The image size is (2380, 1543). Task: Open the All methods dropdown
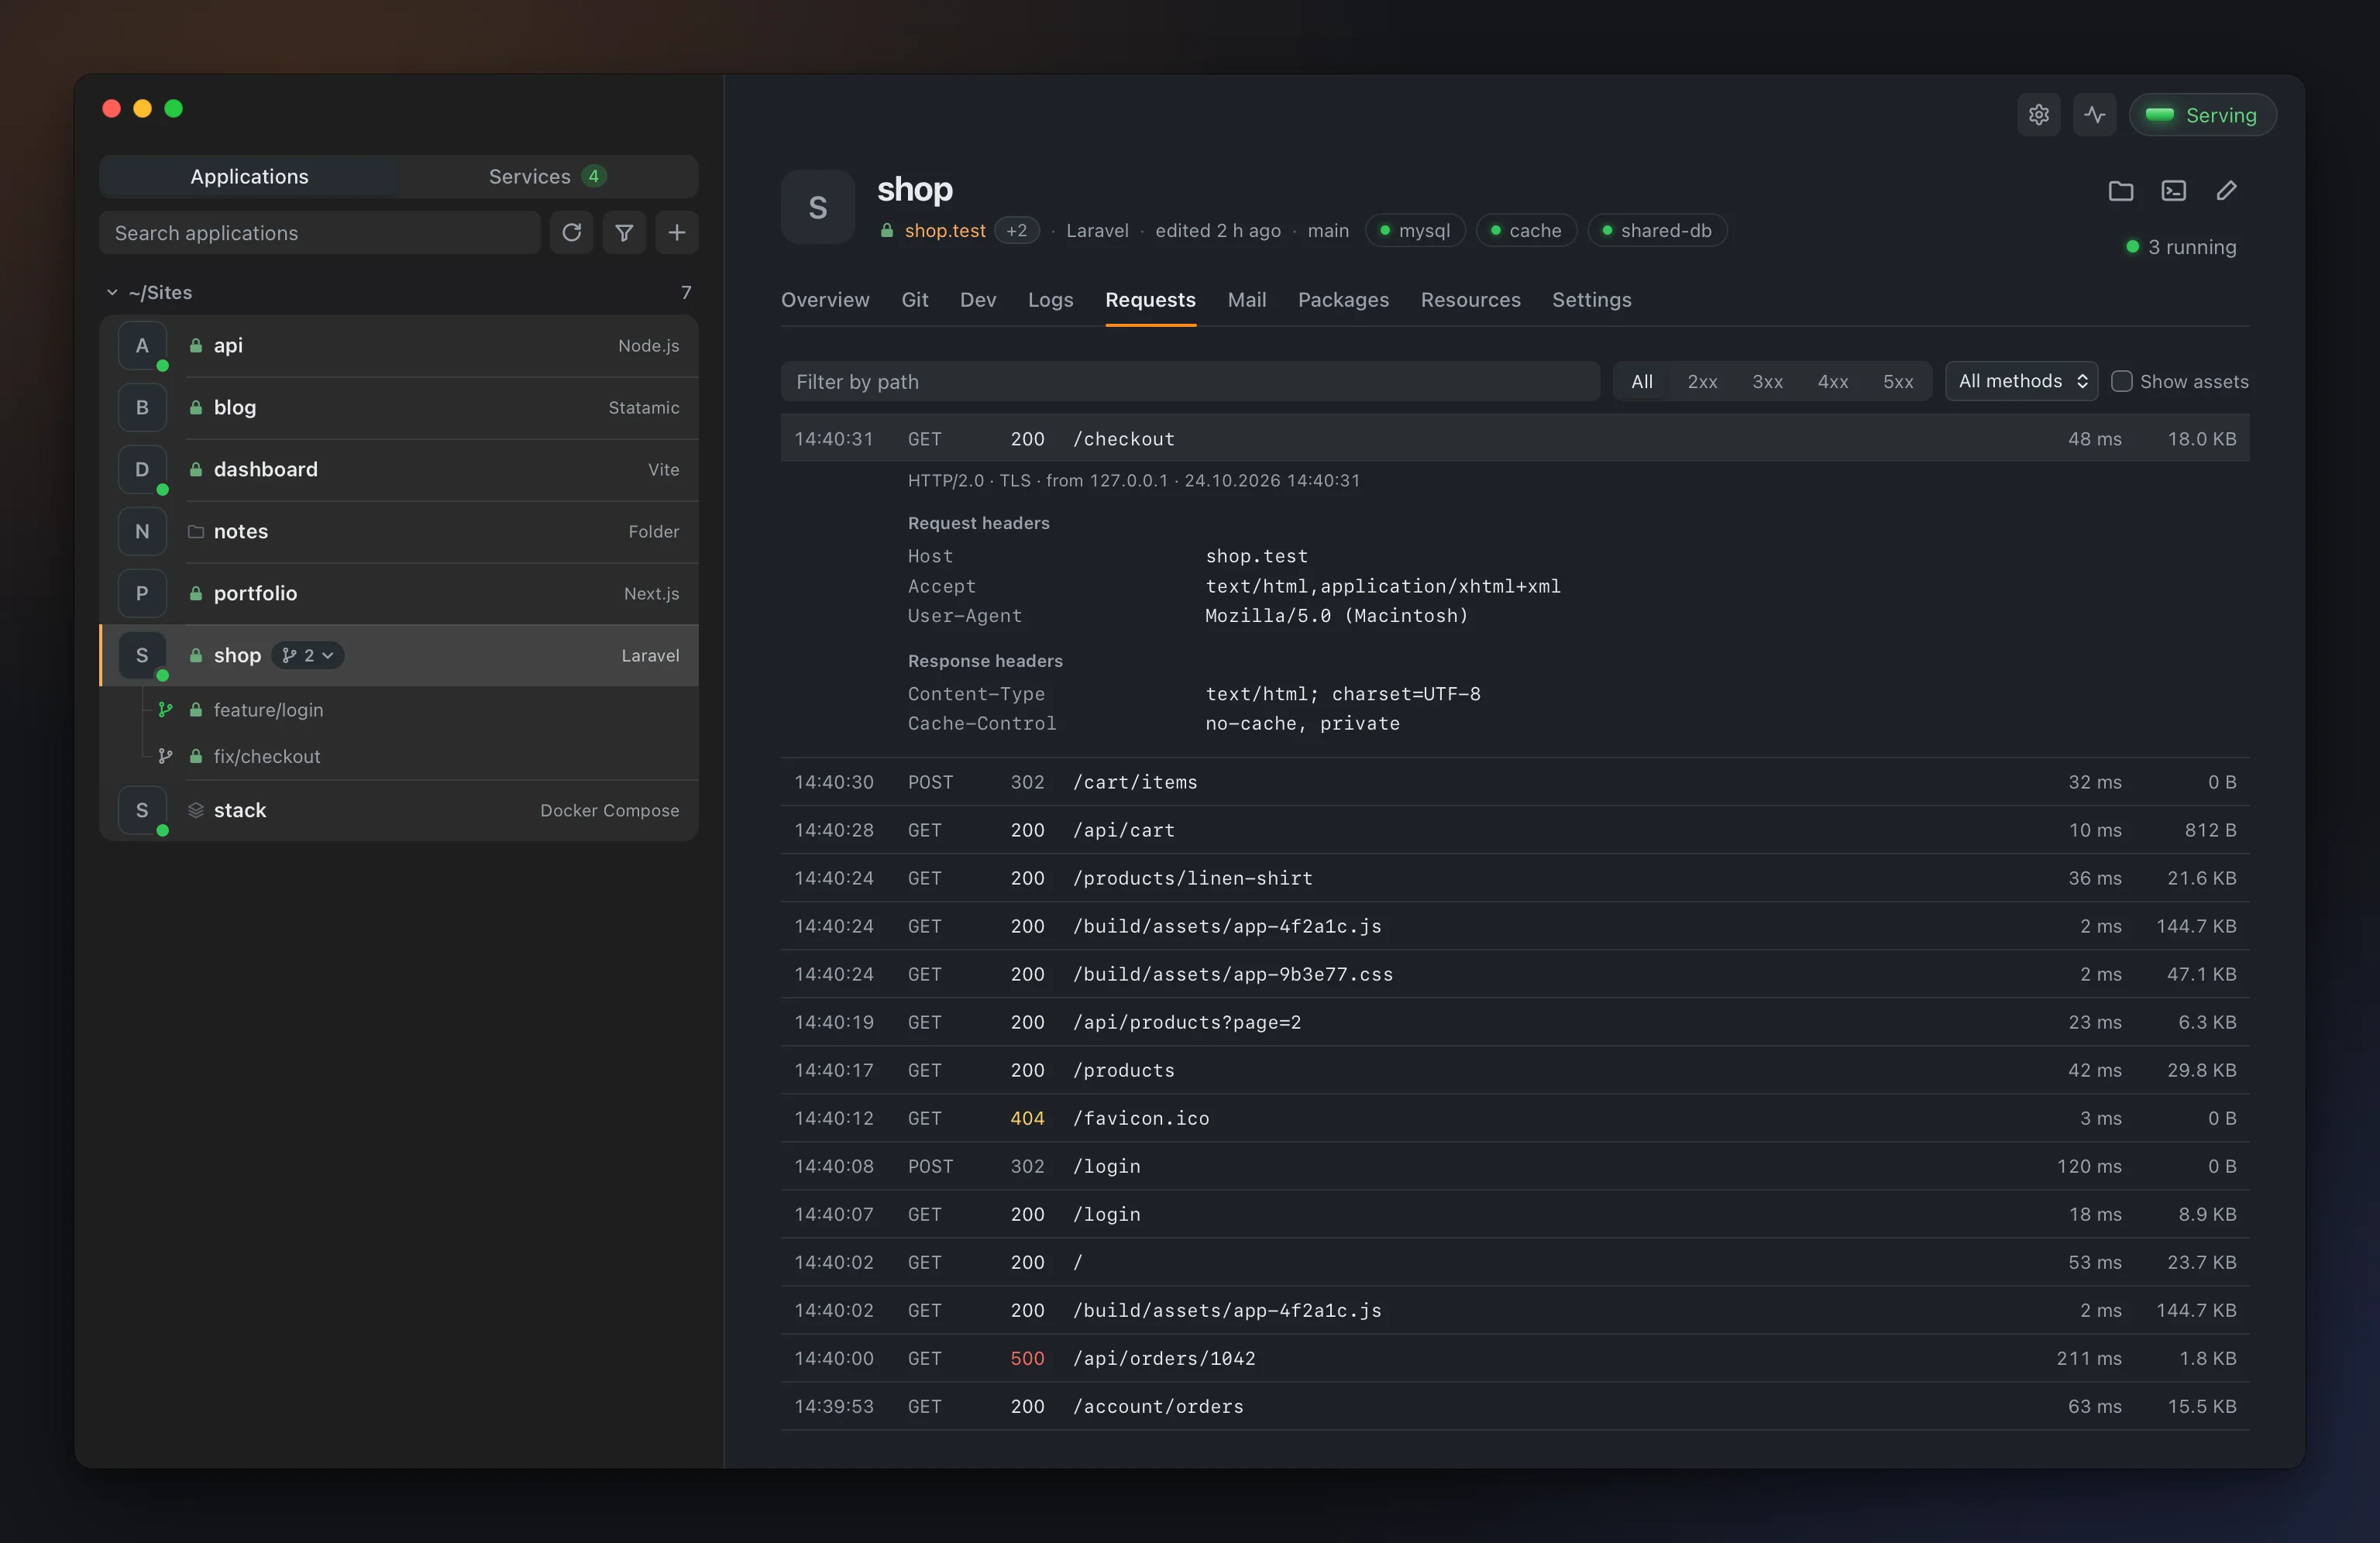(2022, 382)
